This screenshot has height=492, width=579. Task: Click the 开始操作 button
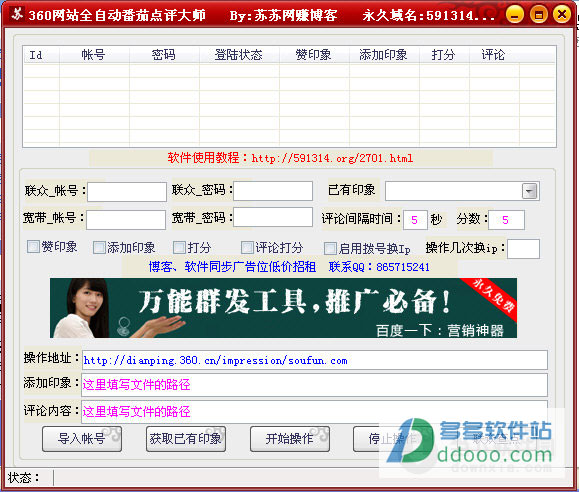pyautogui.click(x=290, y=439)
